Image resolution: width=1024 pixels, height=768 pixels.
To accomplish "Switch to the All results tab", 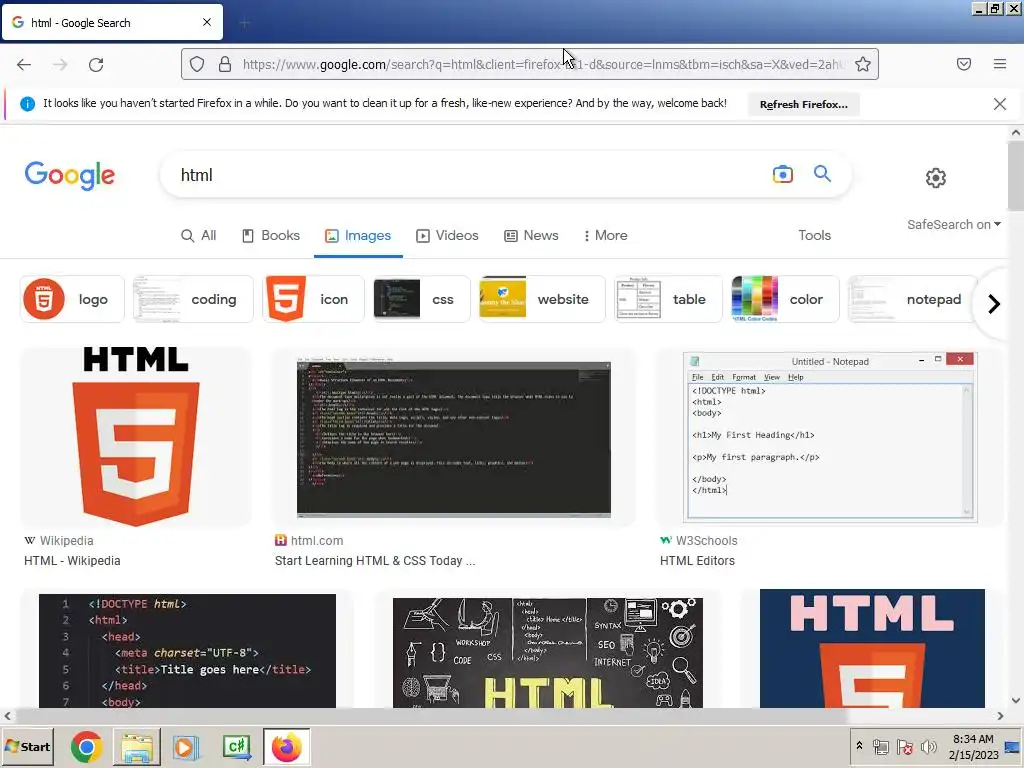I will pyautogui.click(x=199, y=235).
